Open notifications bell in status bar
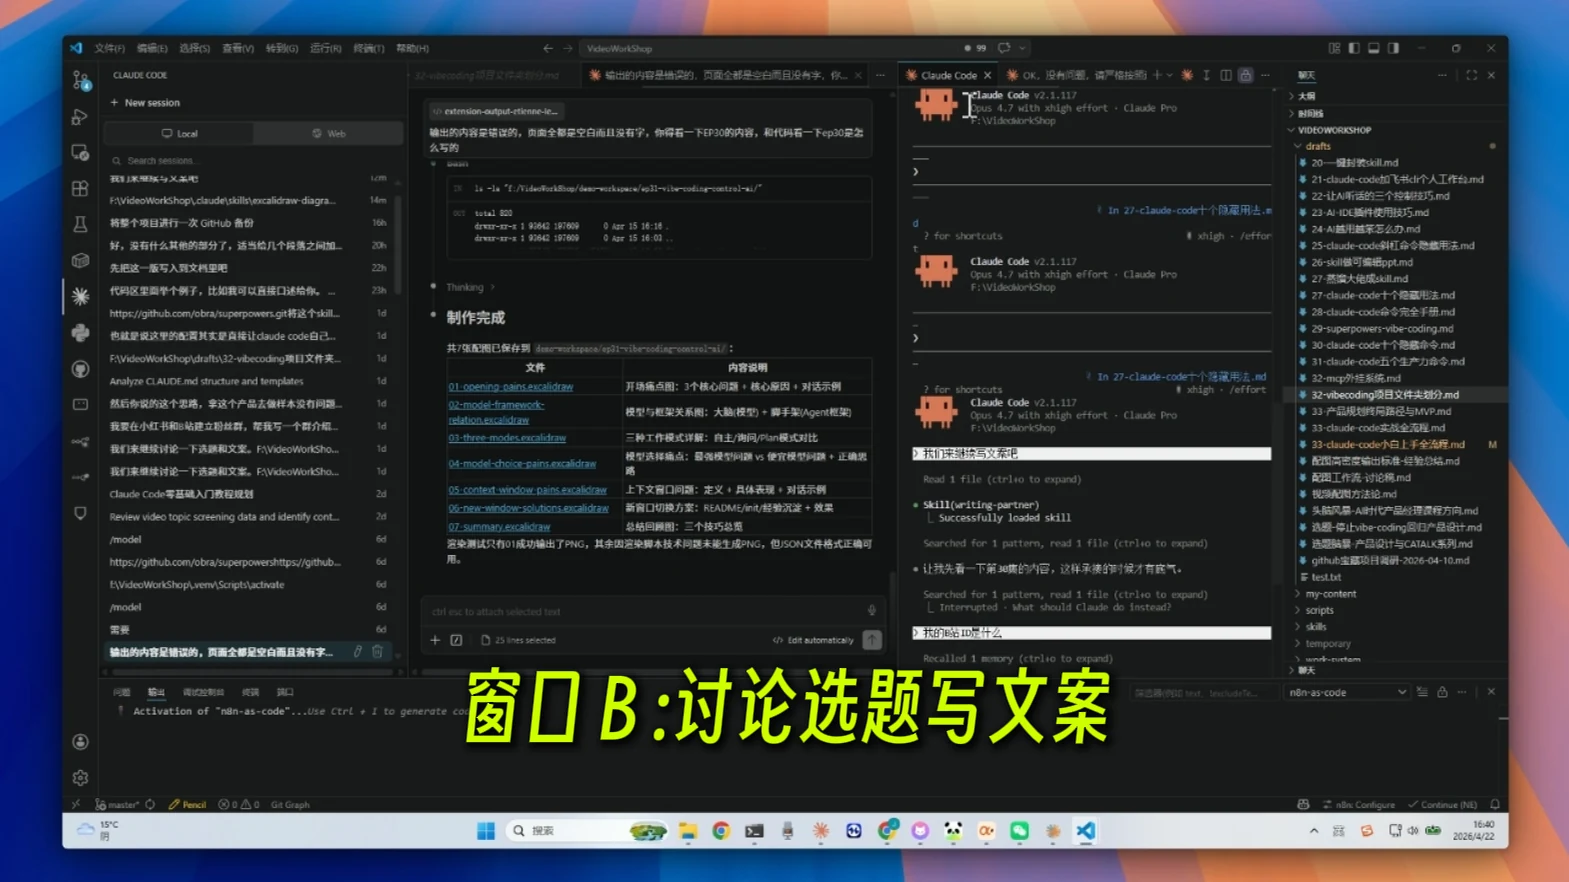 1495,804
